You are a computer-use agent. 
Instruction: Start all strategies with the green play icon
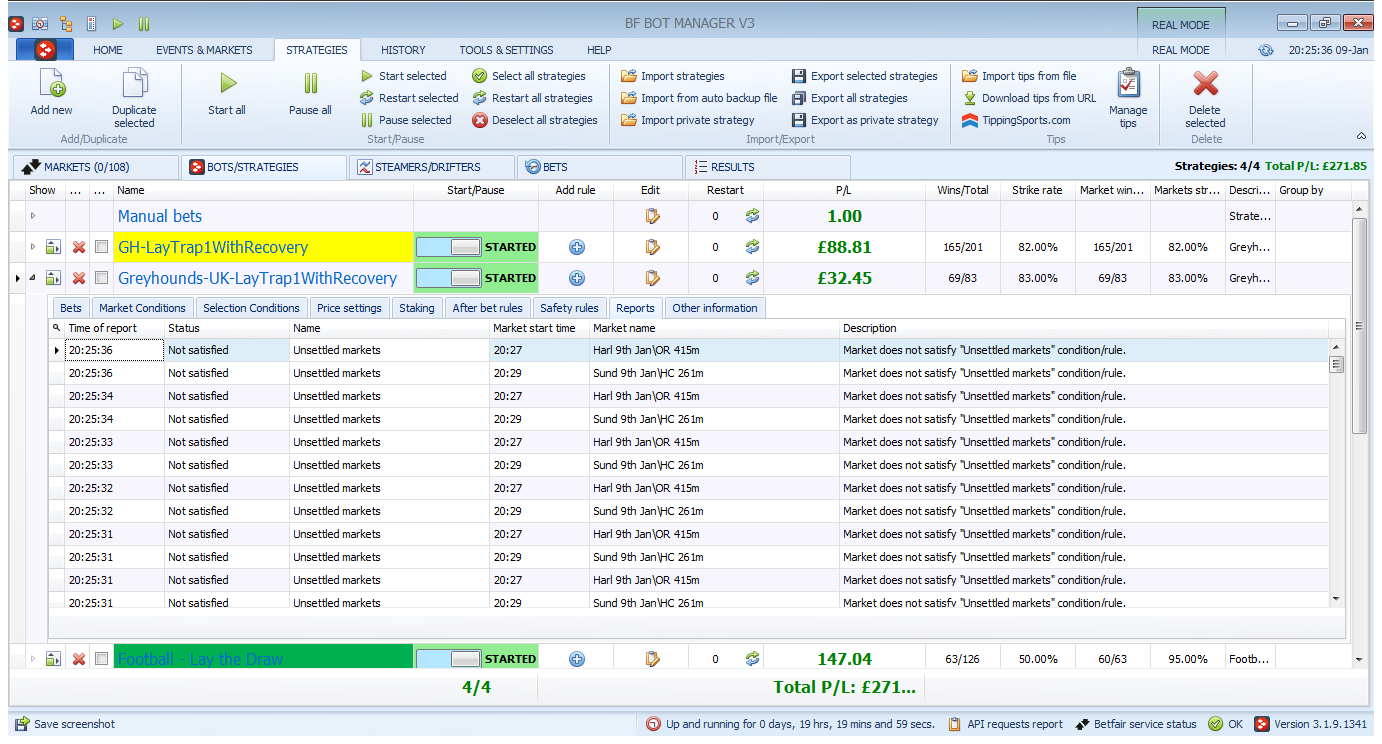tap(227, 84)
